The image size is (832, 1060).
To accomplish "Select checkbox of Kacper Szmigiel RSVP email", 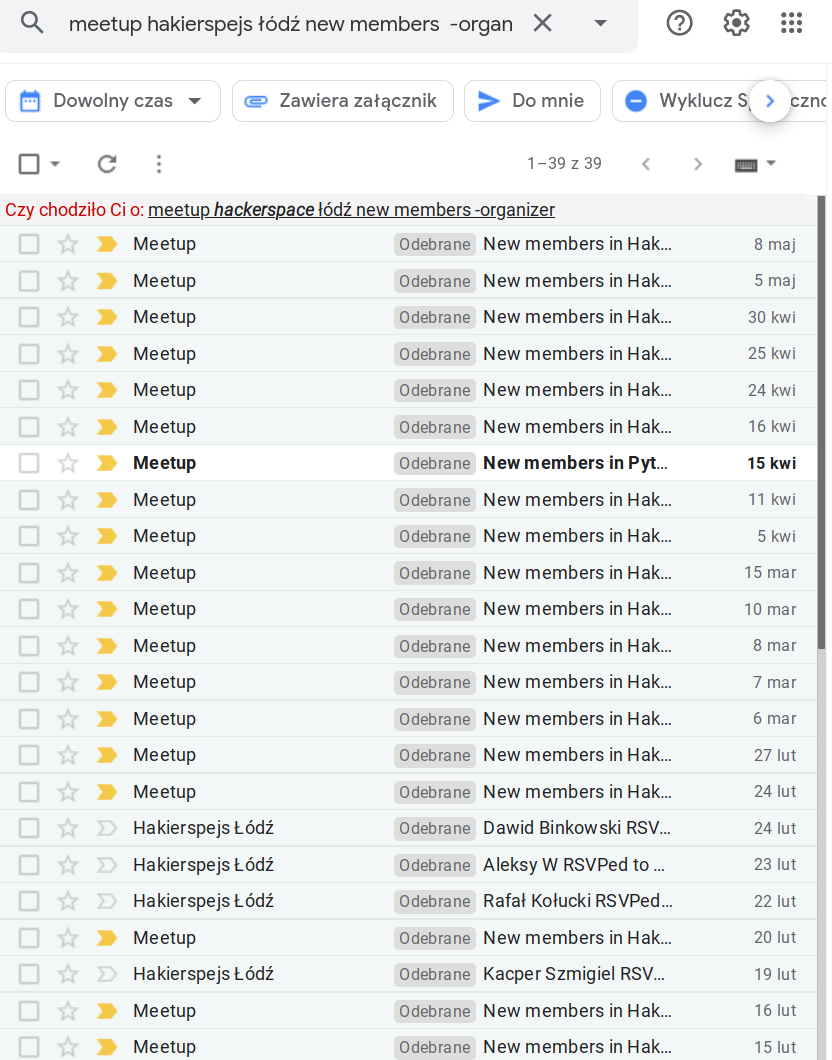I will click(29, 974).
